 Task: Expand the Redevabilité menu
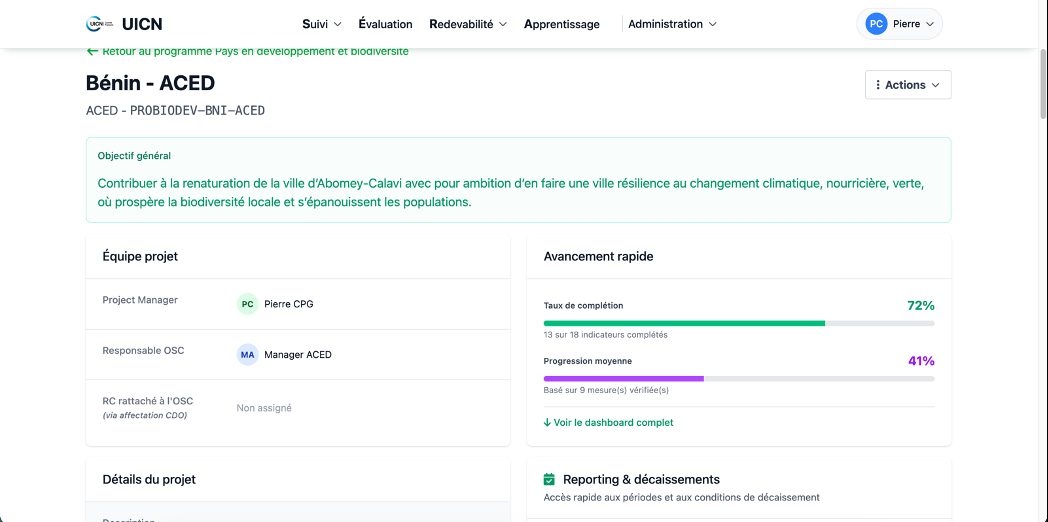pos(468,24)
